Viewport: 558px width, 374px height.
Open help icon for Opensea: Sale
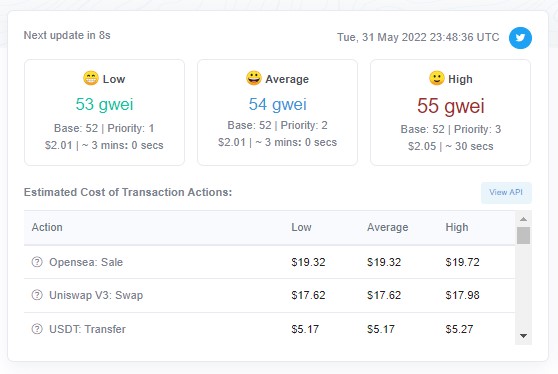tap(37, 262)
